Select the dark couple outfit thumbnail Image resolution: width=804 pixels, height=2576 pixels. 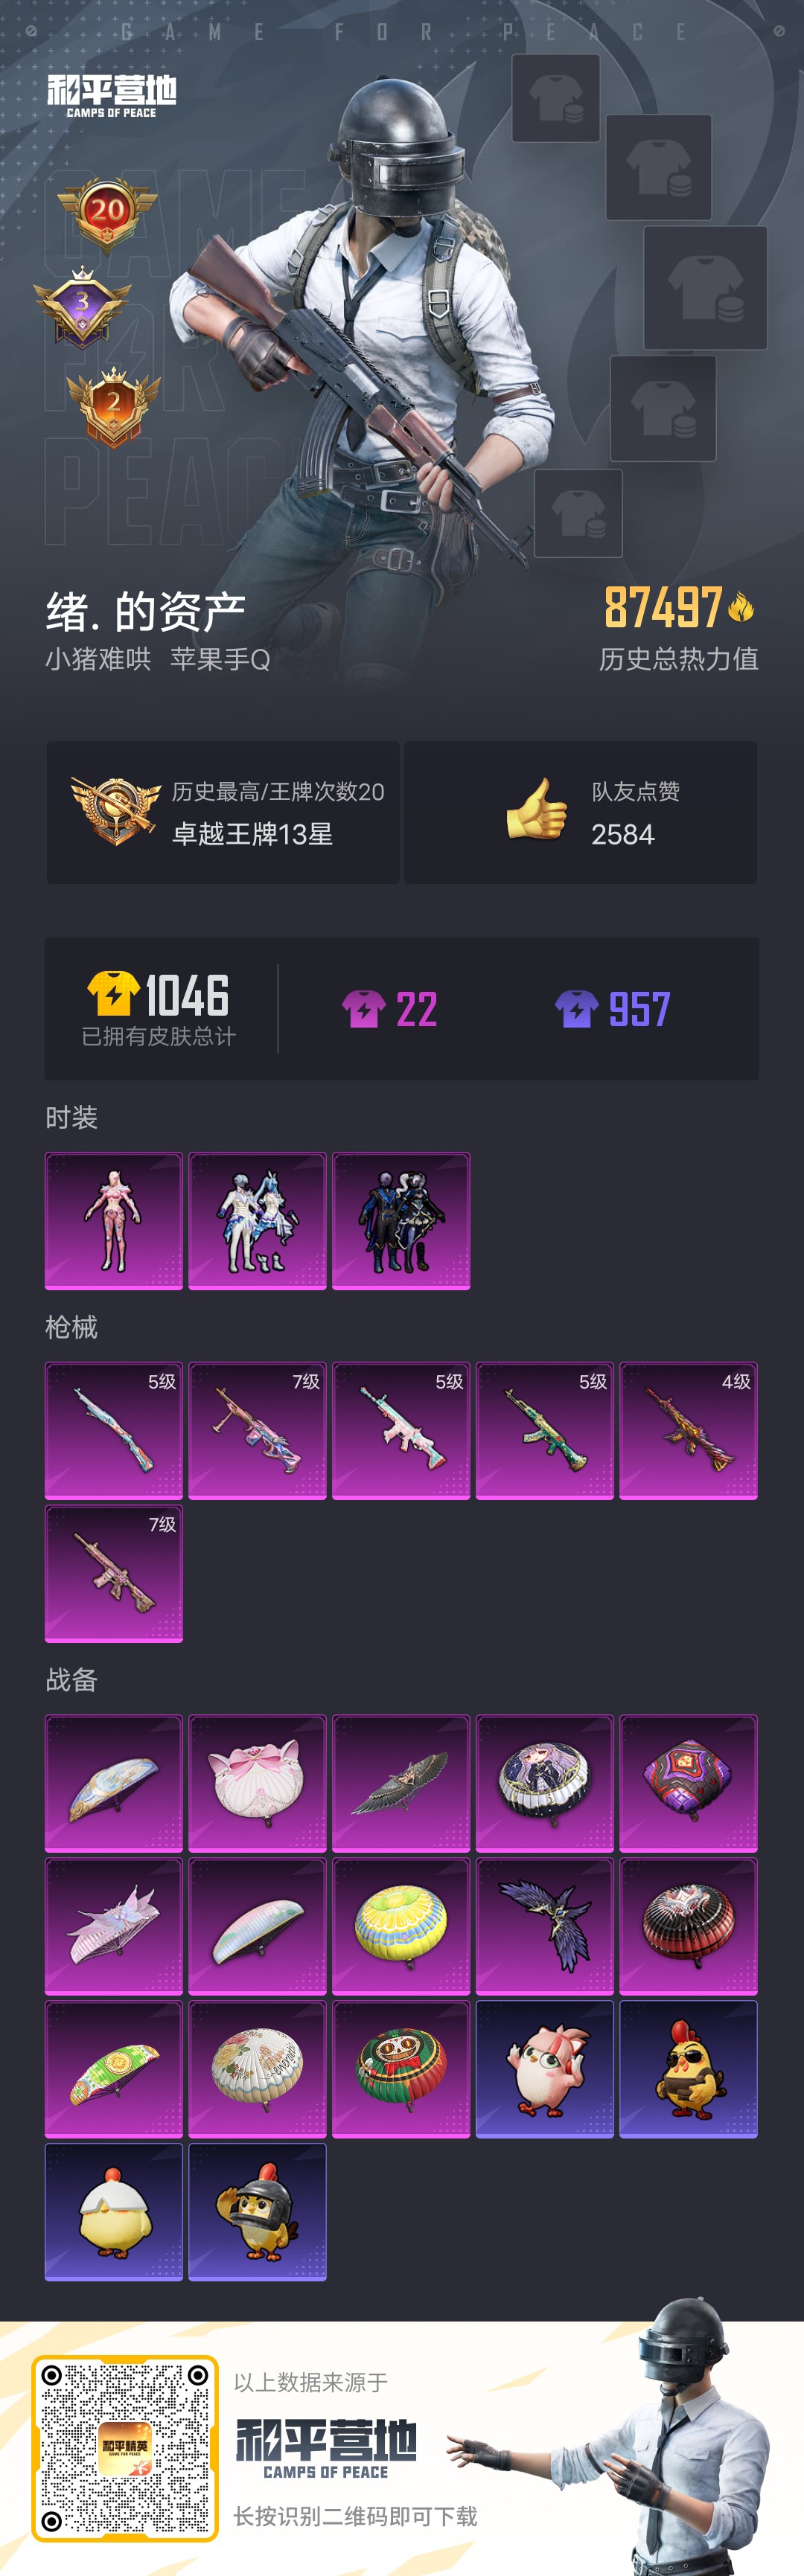[401, 1221]
